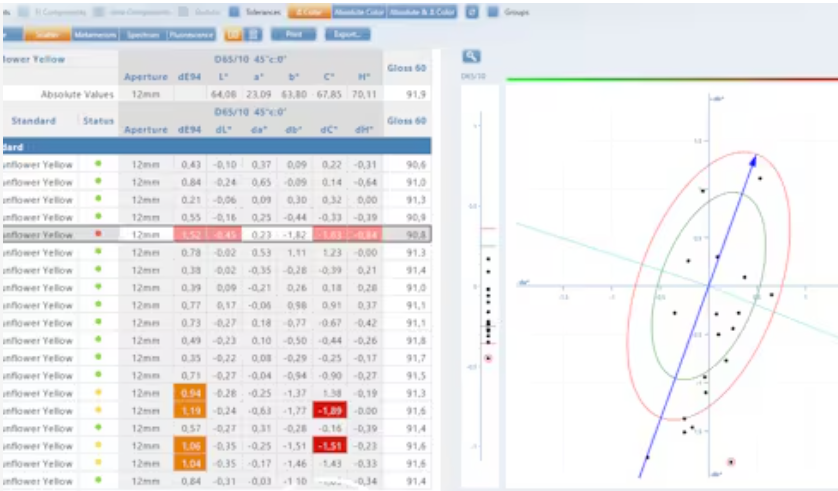Click the Print button
The height and width of the screenshot is (491, 838).
point(293,34)
